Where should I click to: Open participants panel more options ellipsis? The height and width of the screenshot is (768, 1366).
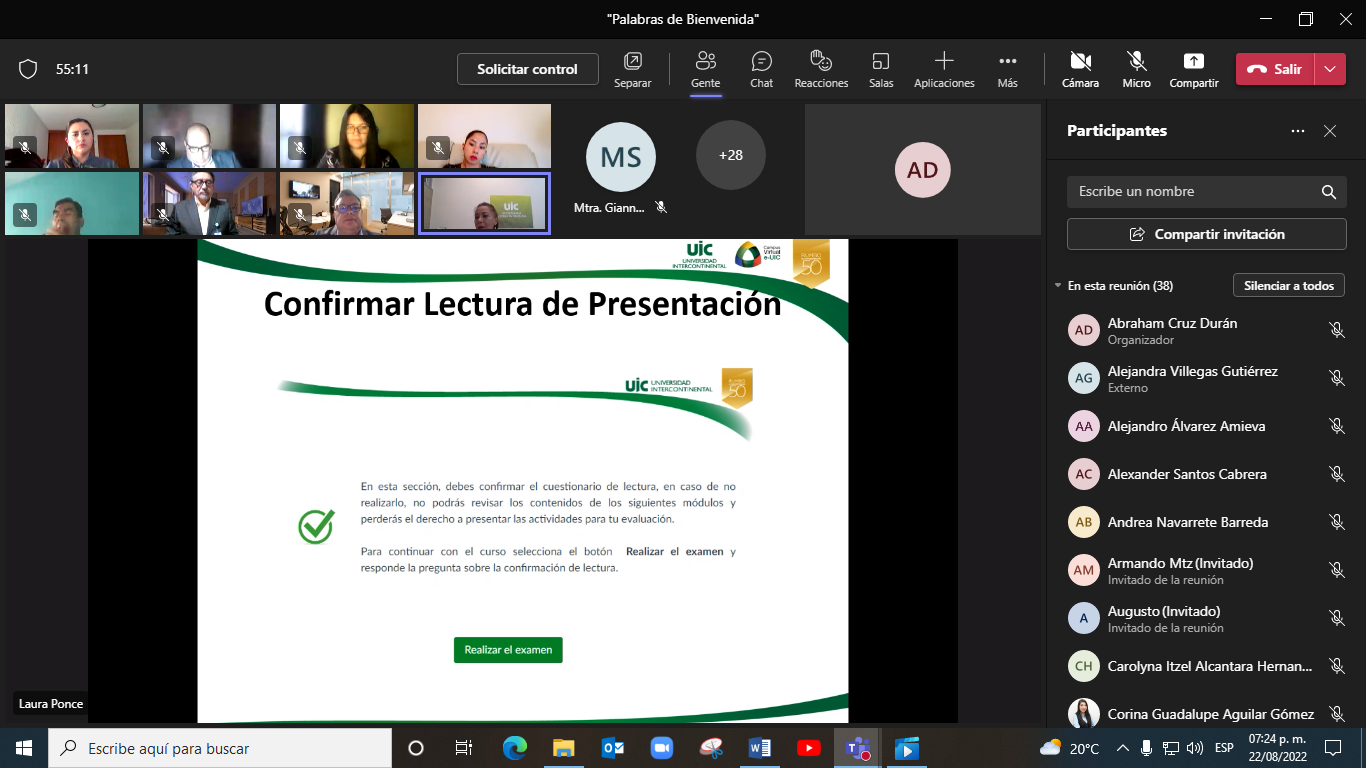coord(1297,131)
